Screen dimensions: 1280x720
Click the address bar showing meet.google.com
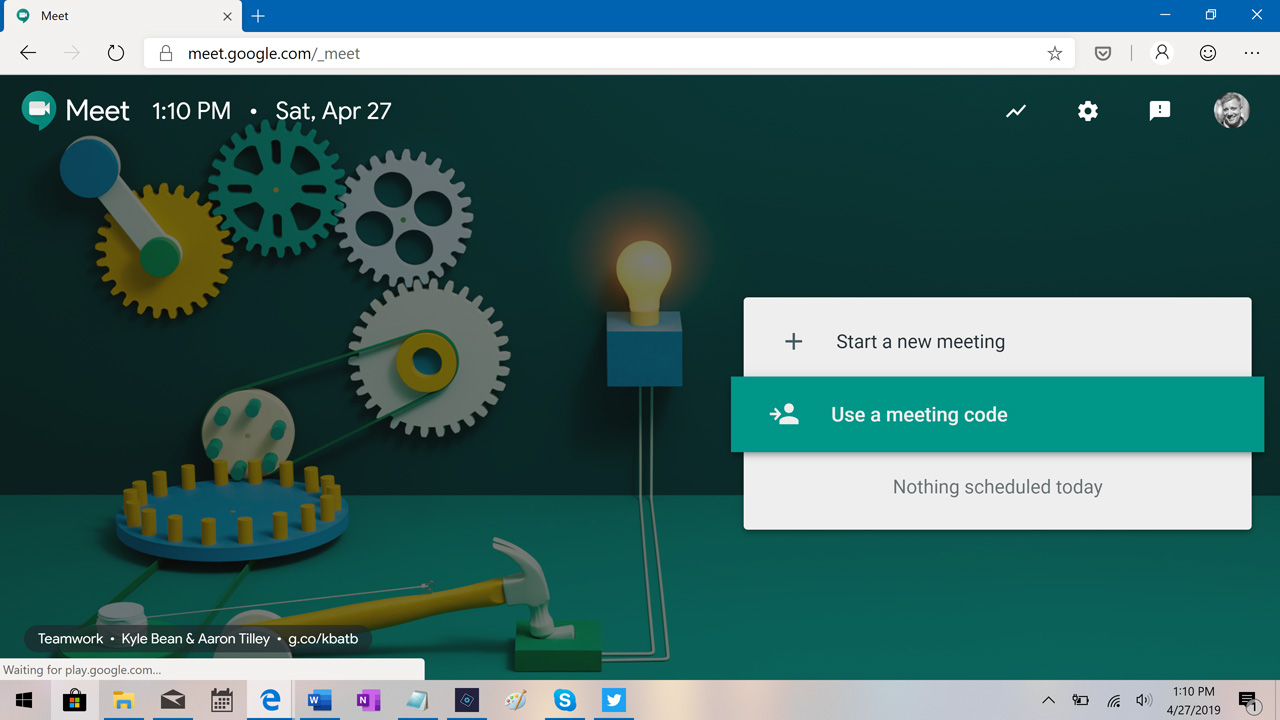tap(609, 53)
